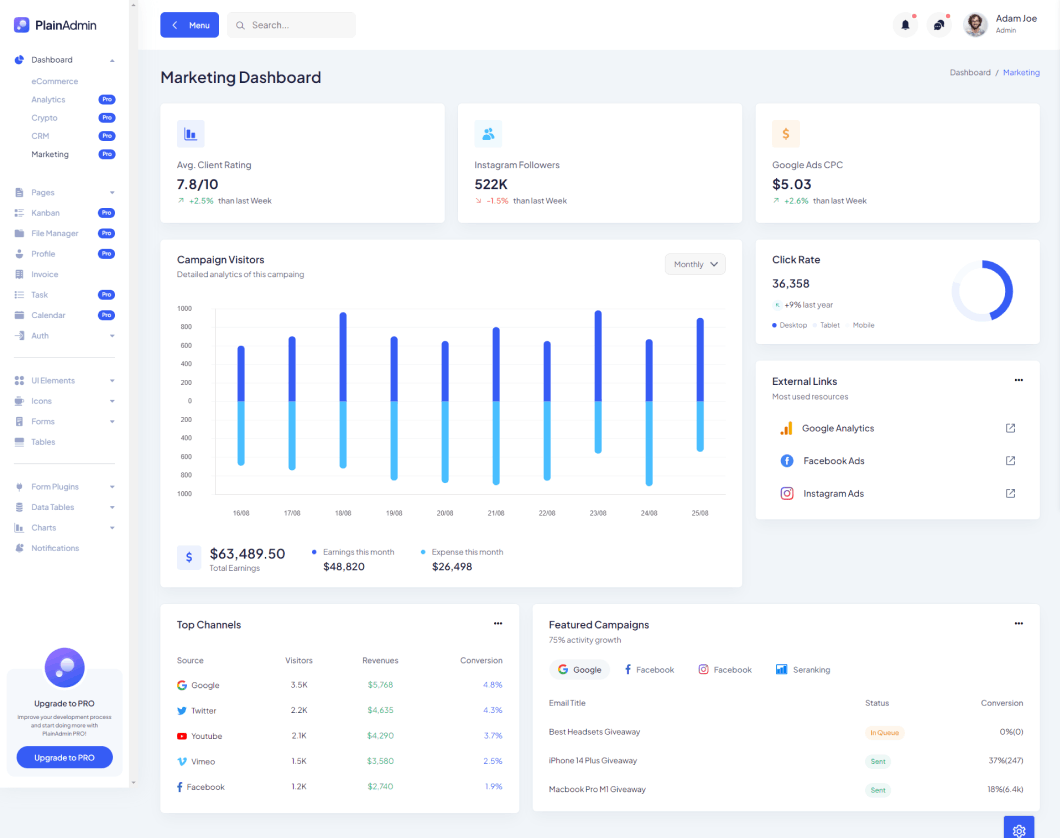
Task: Open the notifications bell icon
Action: (x=905, y=25)
